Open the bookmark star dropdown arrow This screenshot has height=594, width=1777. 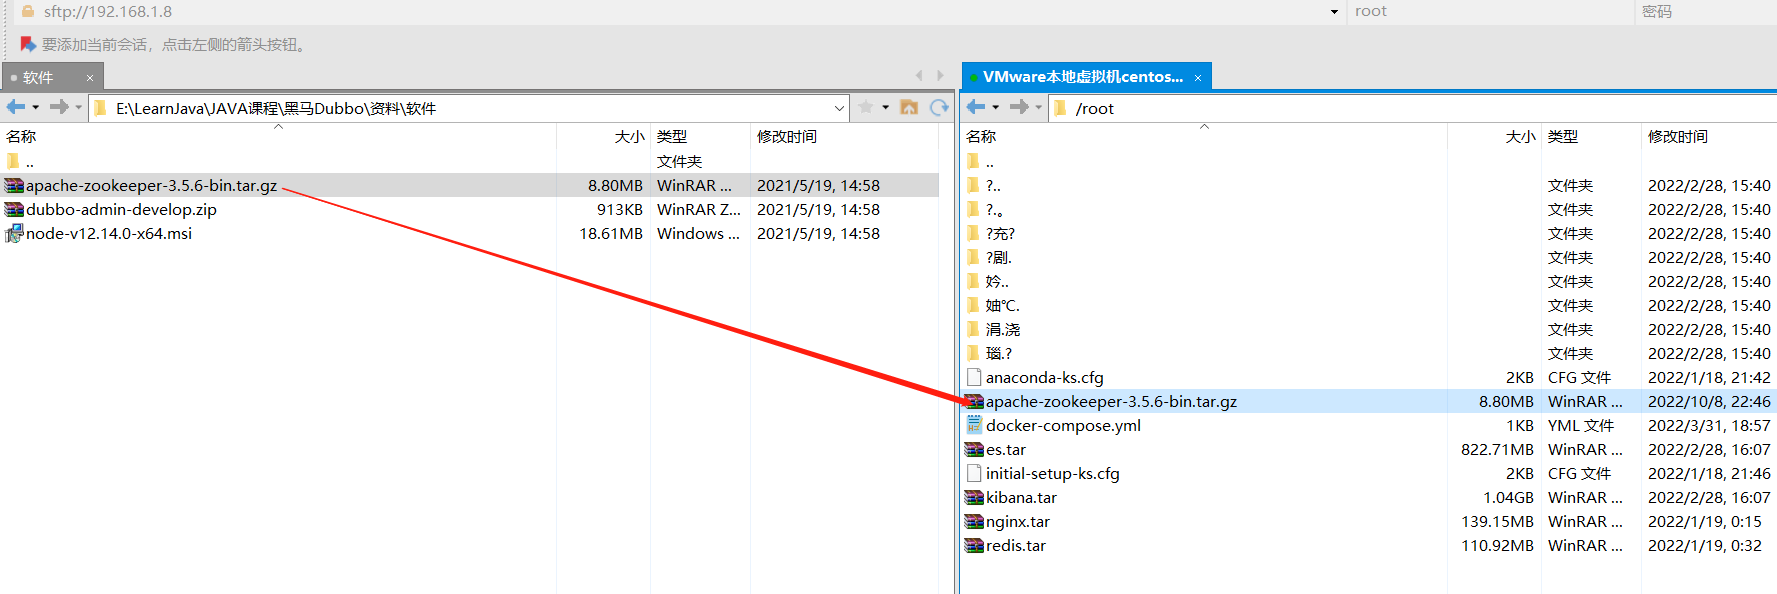click(x=885, y=107)
